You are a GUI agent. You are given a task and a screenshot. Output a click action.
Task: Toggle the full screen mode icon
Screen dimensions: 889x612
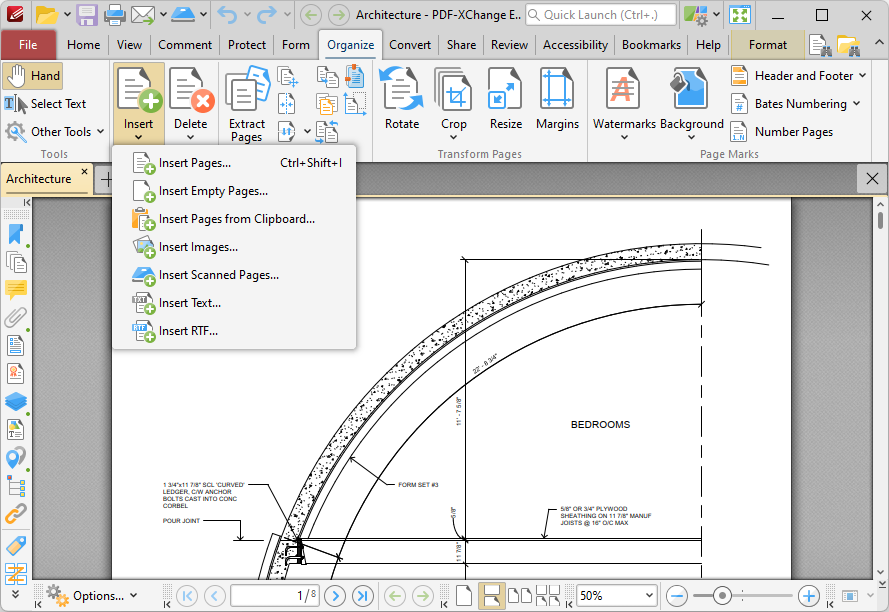740,15
